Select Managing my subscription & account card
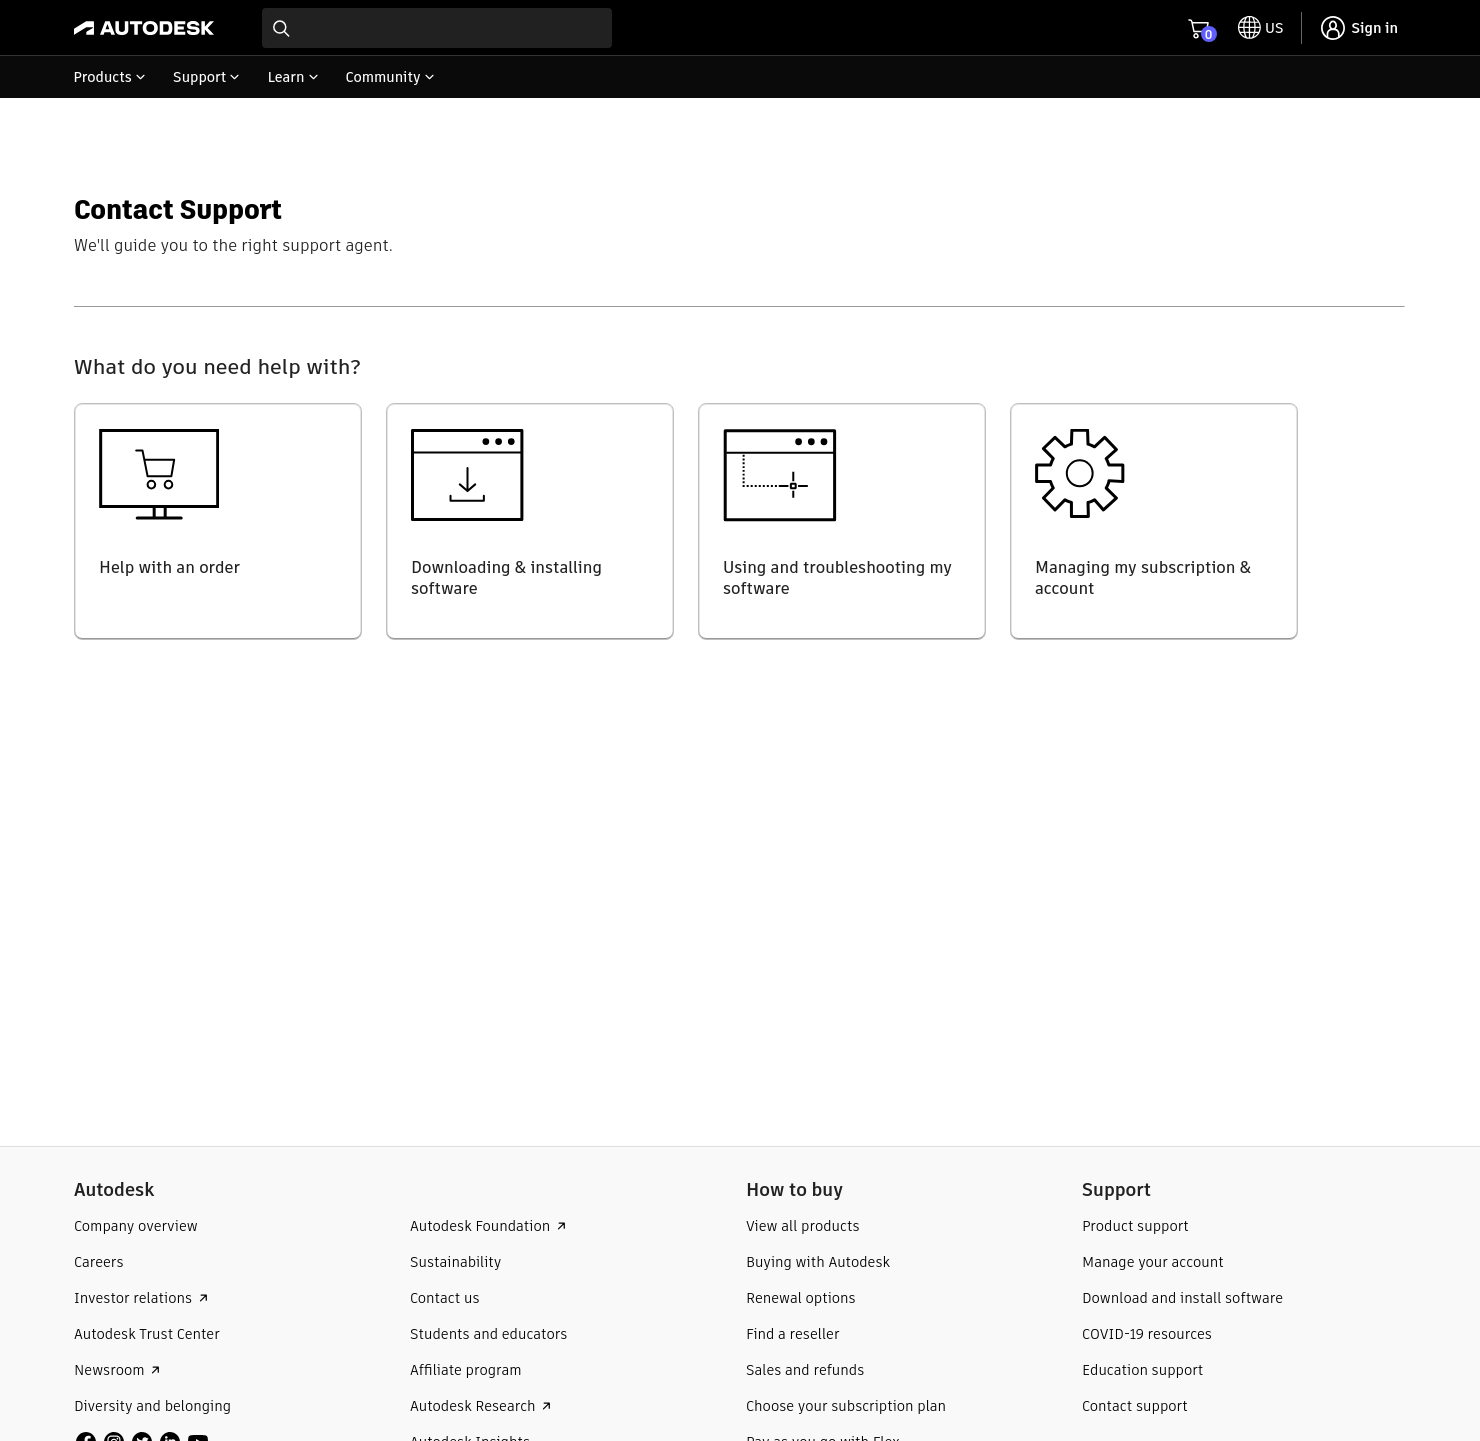The width and height of the screenshot is (1480, 1441). 1154,521
